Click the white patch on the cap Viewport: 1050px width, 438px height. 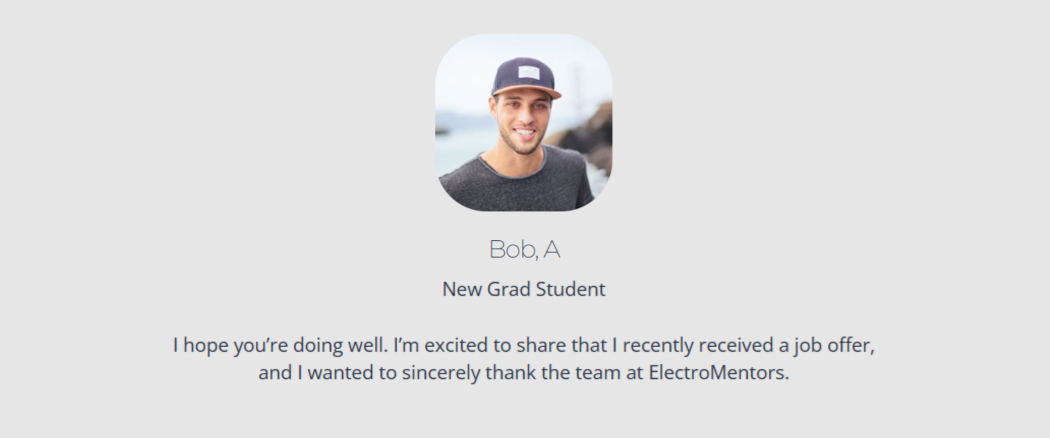coord(529,72)
